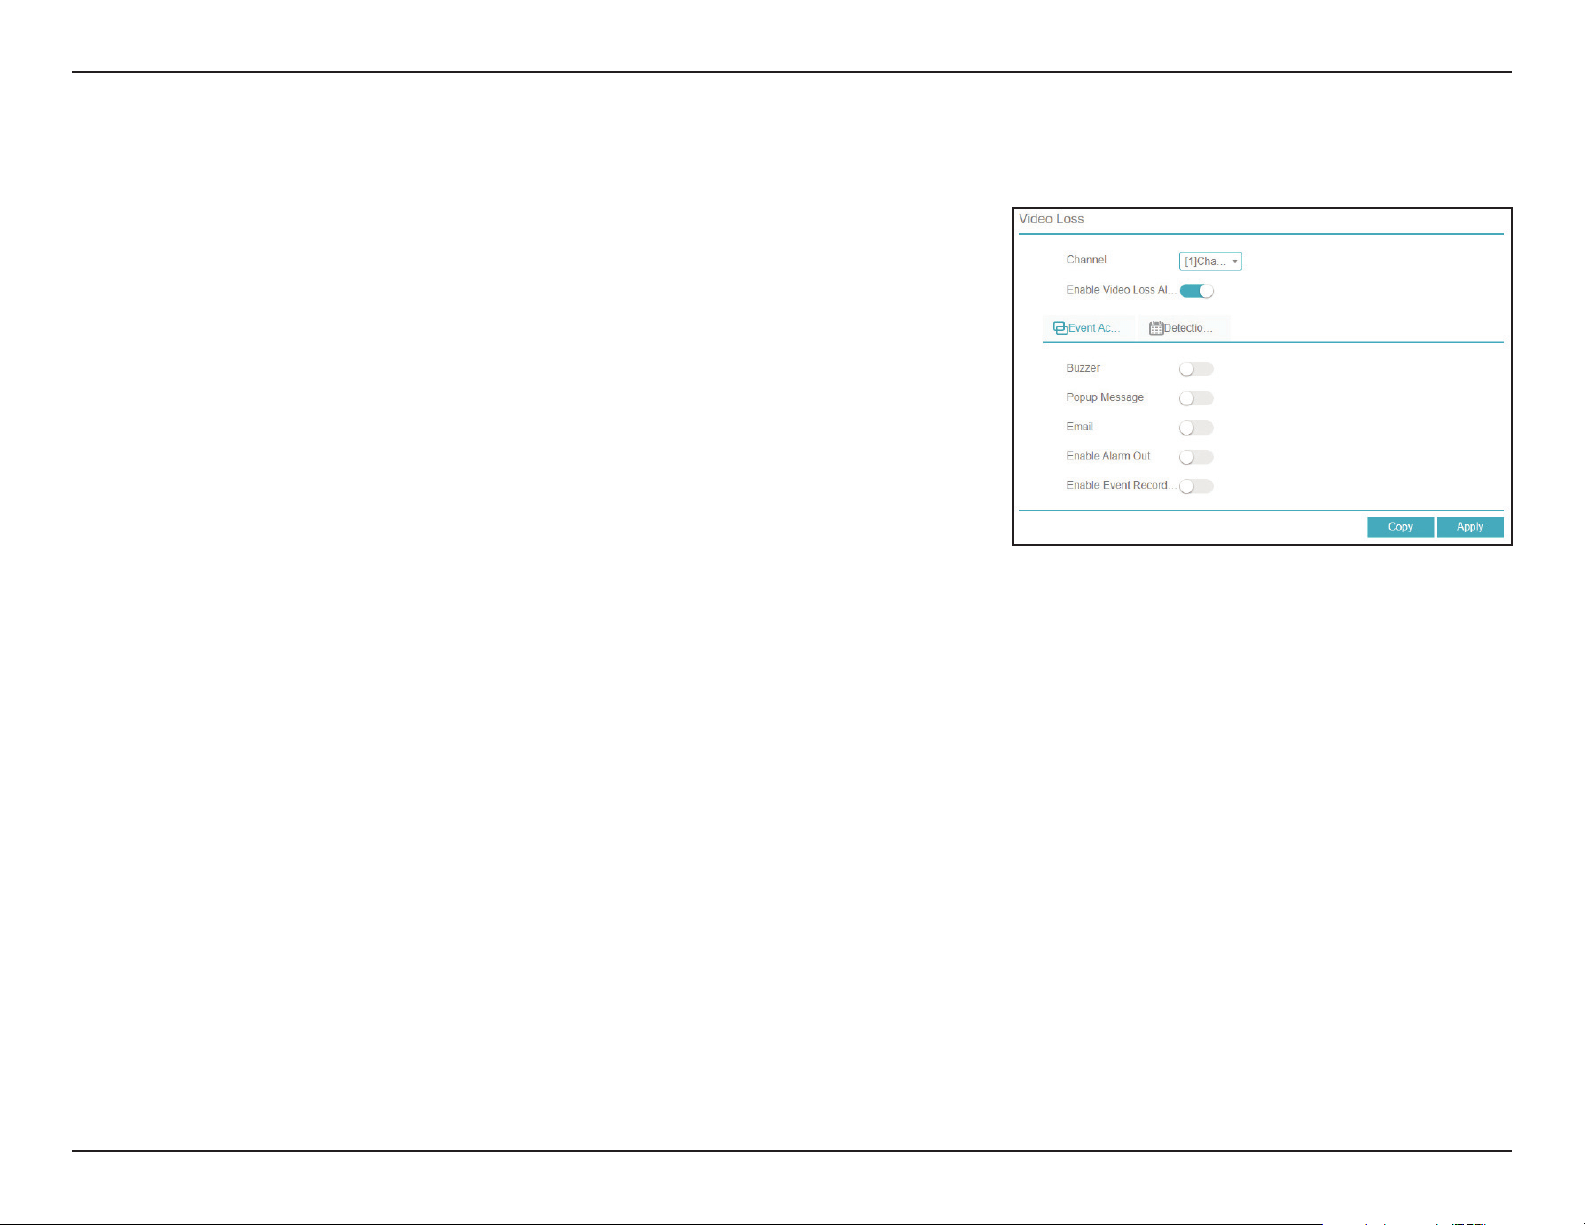The height and width of the screenshot is (1225, 1585).
Task: Turn on Enable Event Record toggle
Action: tap(1196, 486)
